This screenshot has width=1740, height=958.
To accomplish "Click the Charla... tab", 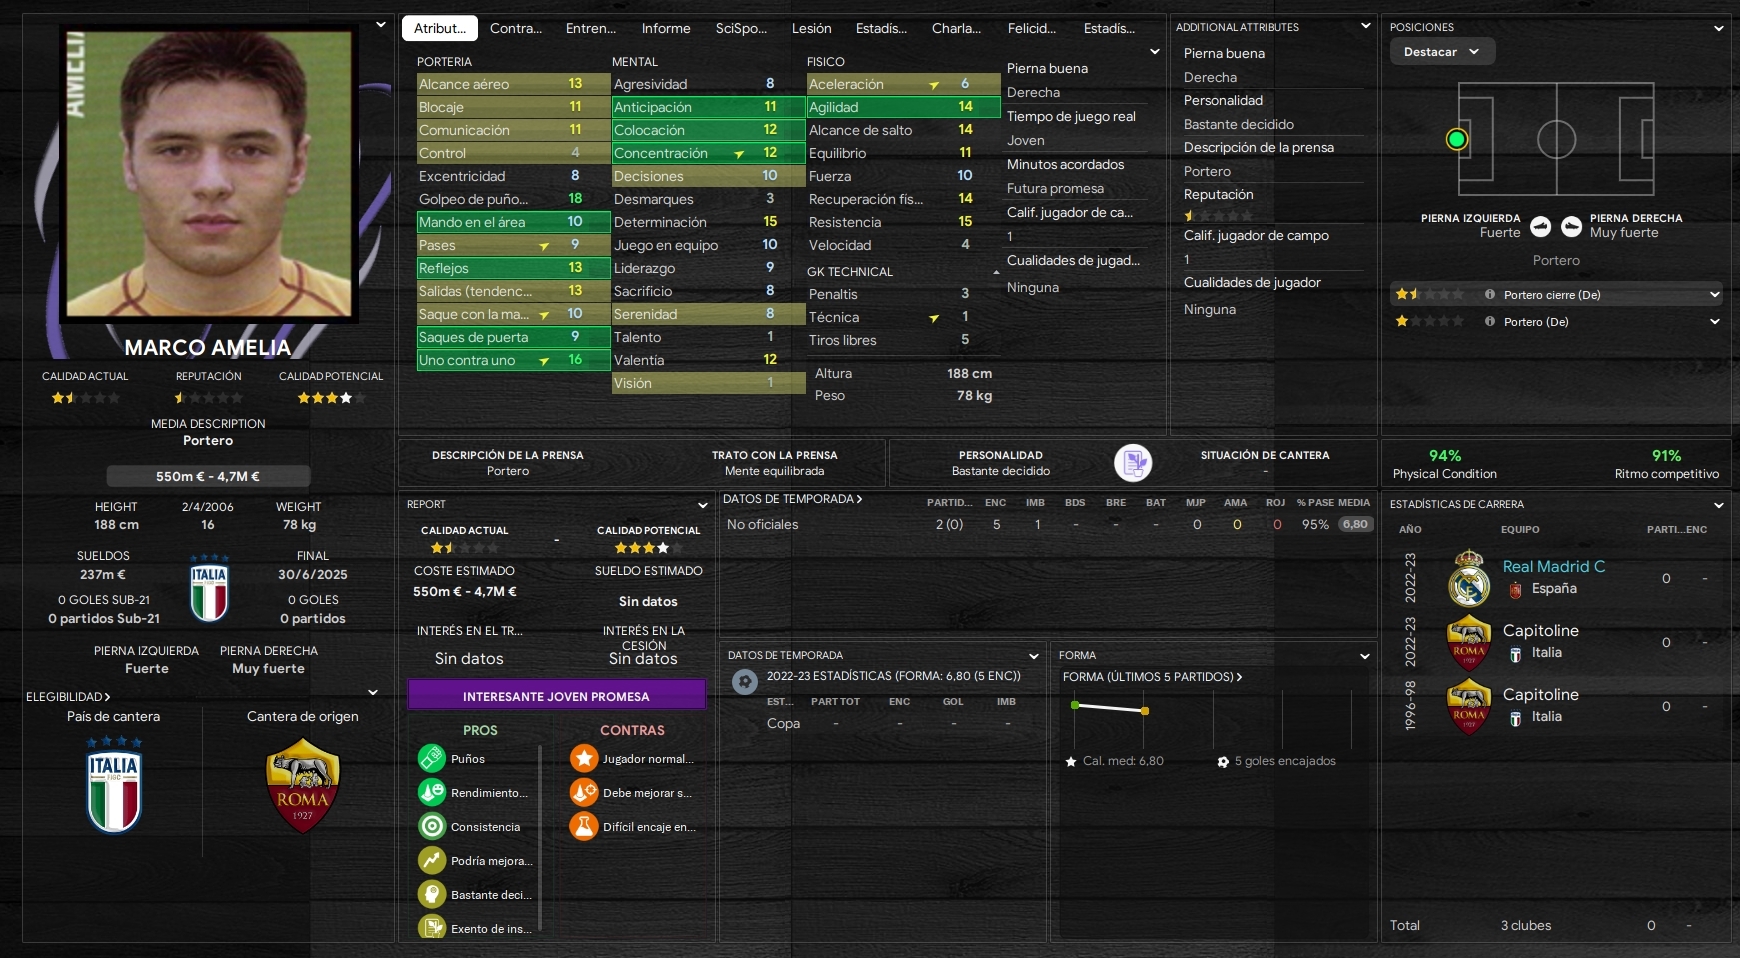I will coord(956,28).
